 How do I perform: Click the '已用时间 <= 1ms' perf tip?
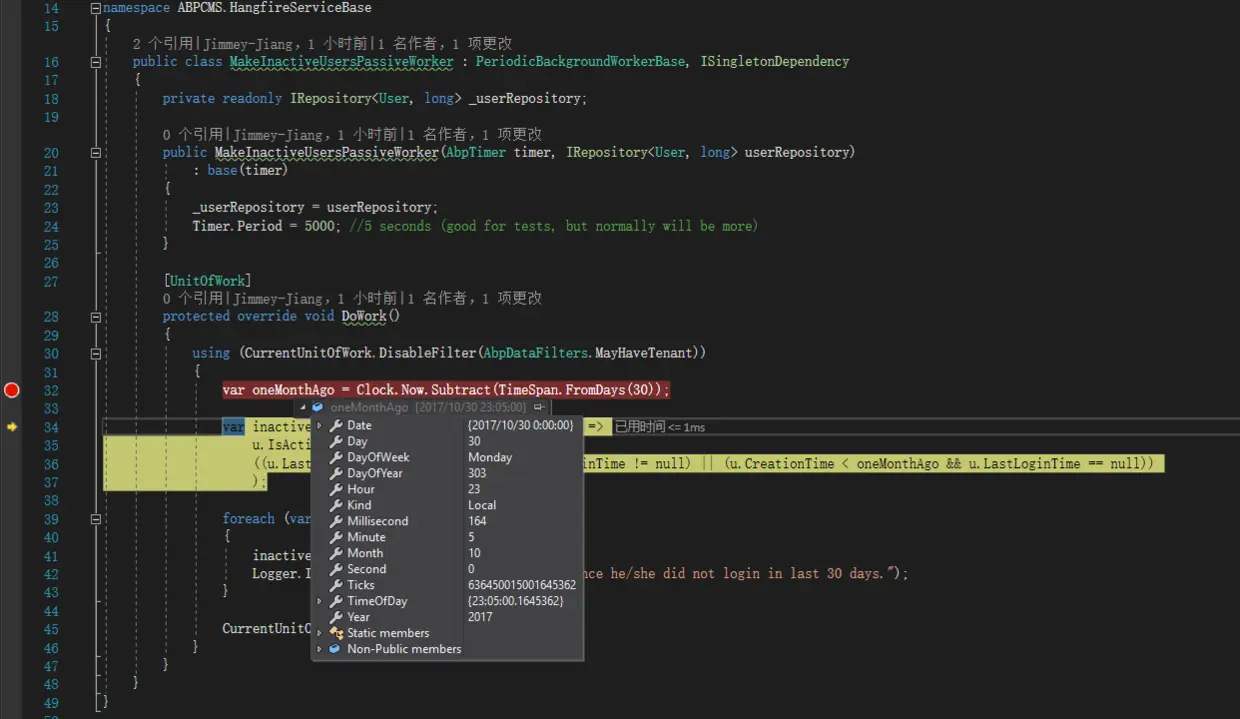660,427
